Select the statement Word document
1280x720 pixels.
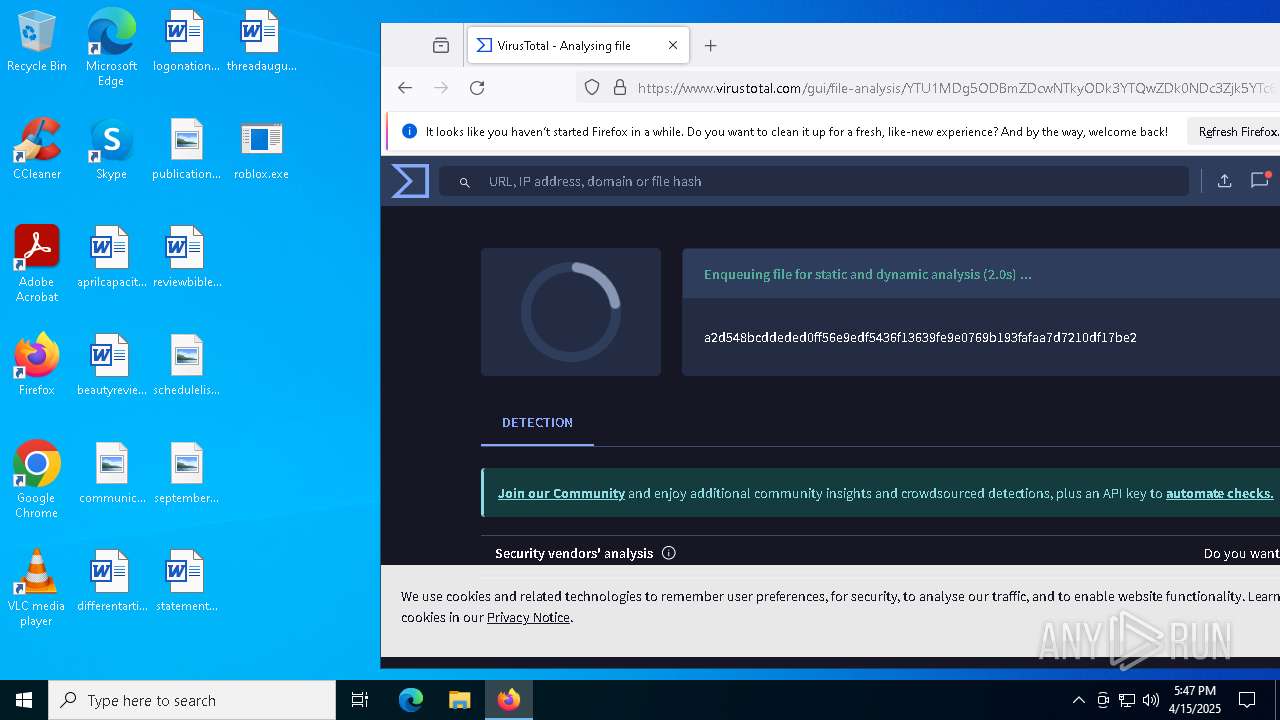coord(186,582)
